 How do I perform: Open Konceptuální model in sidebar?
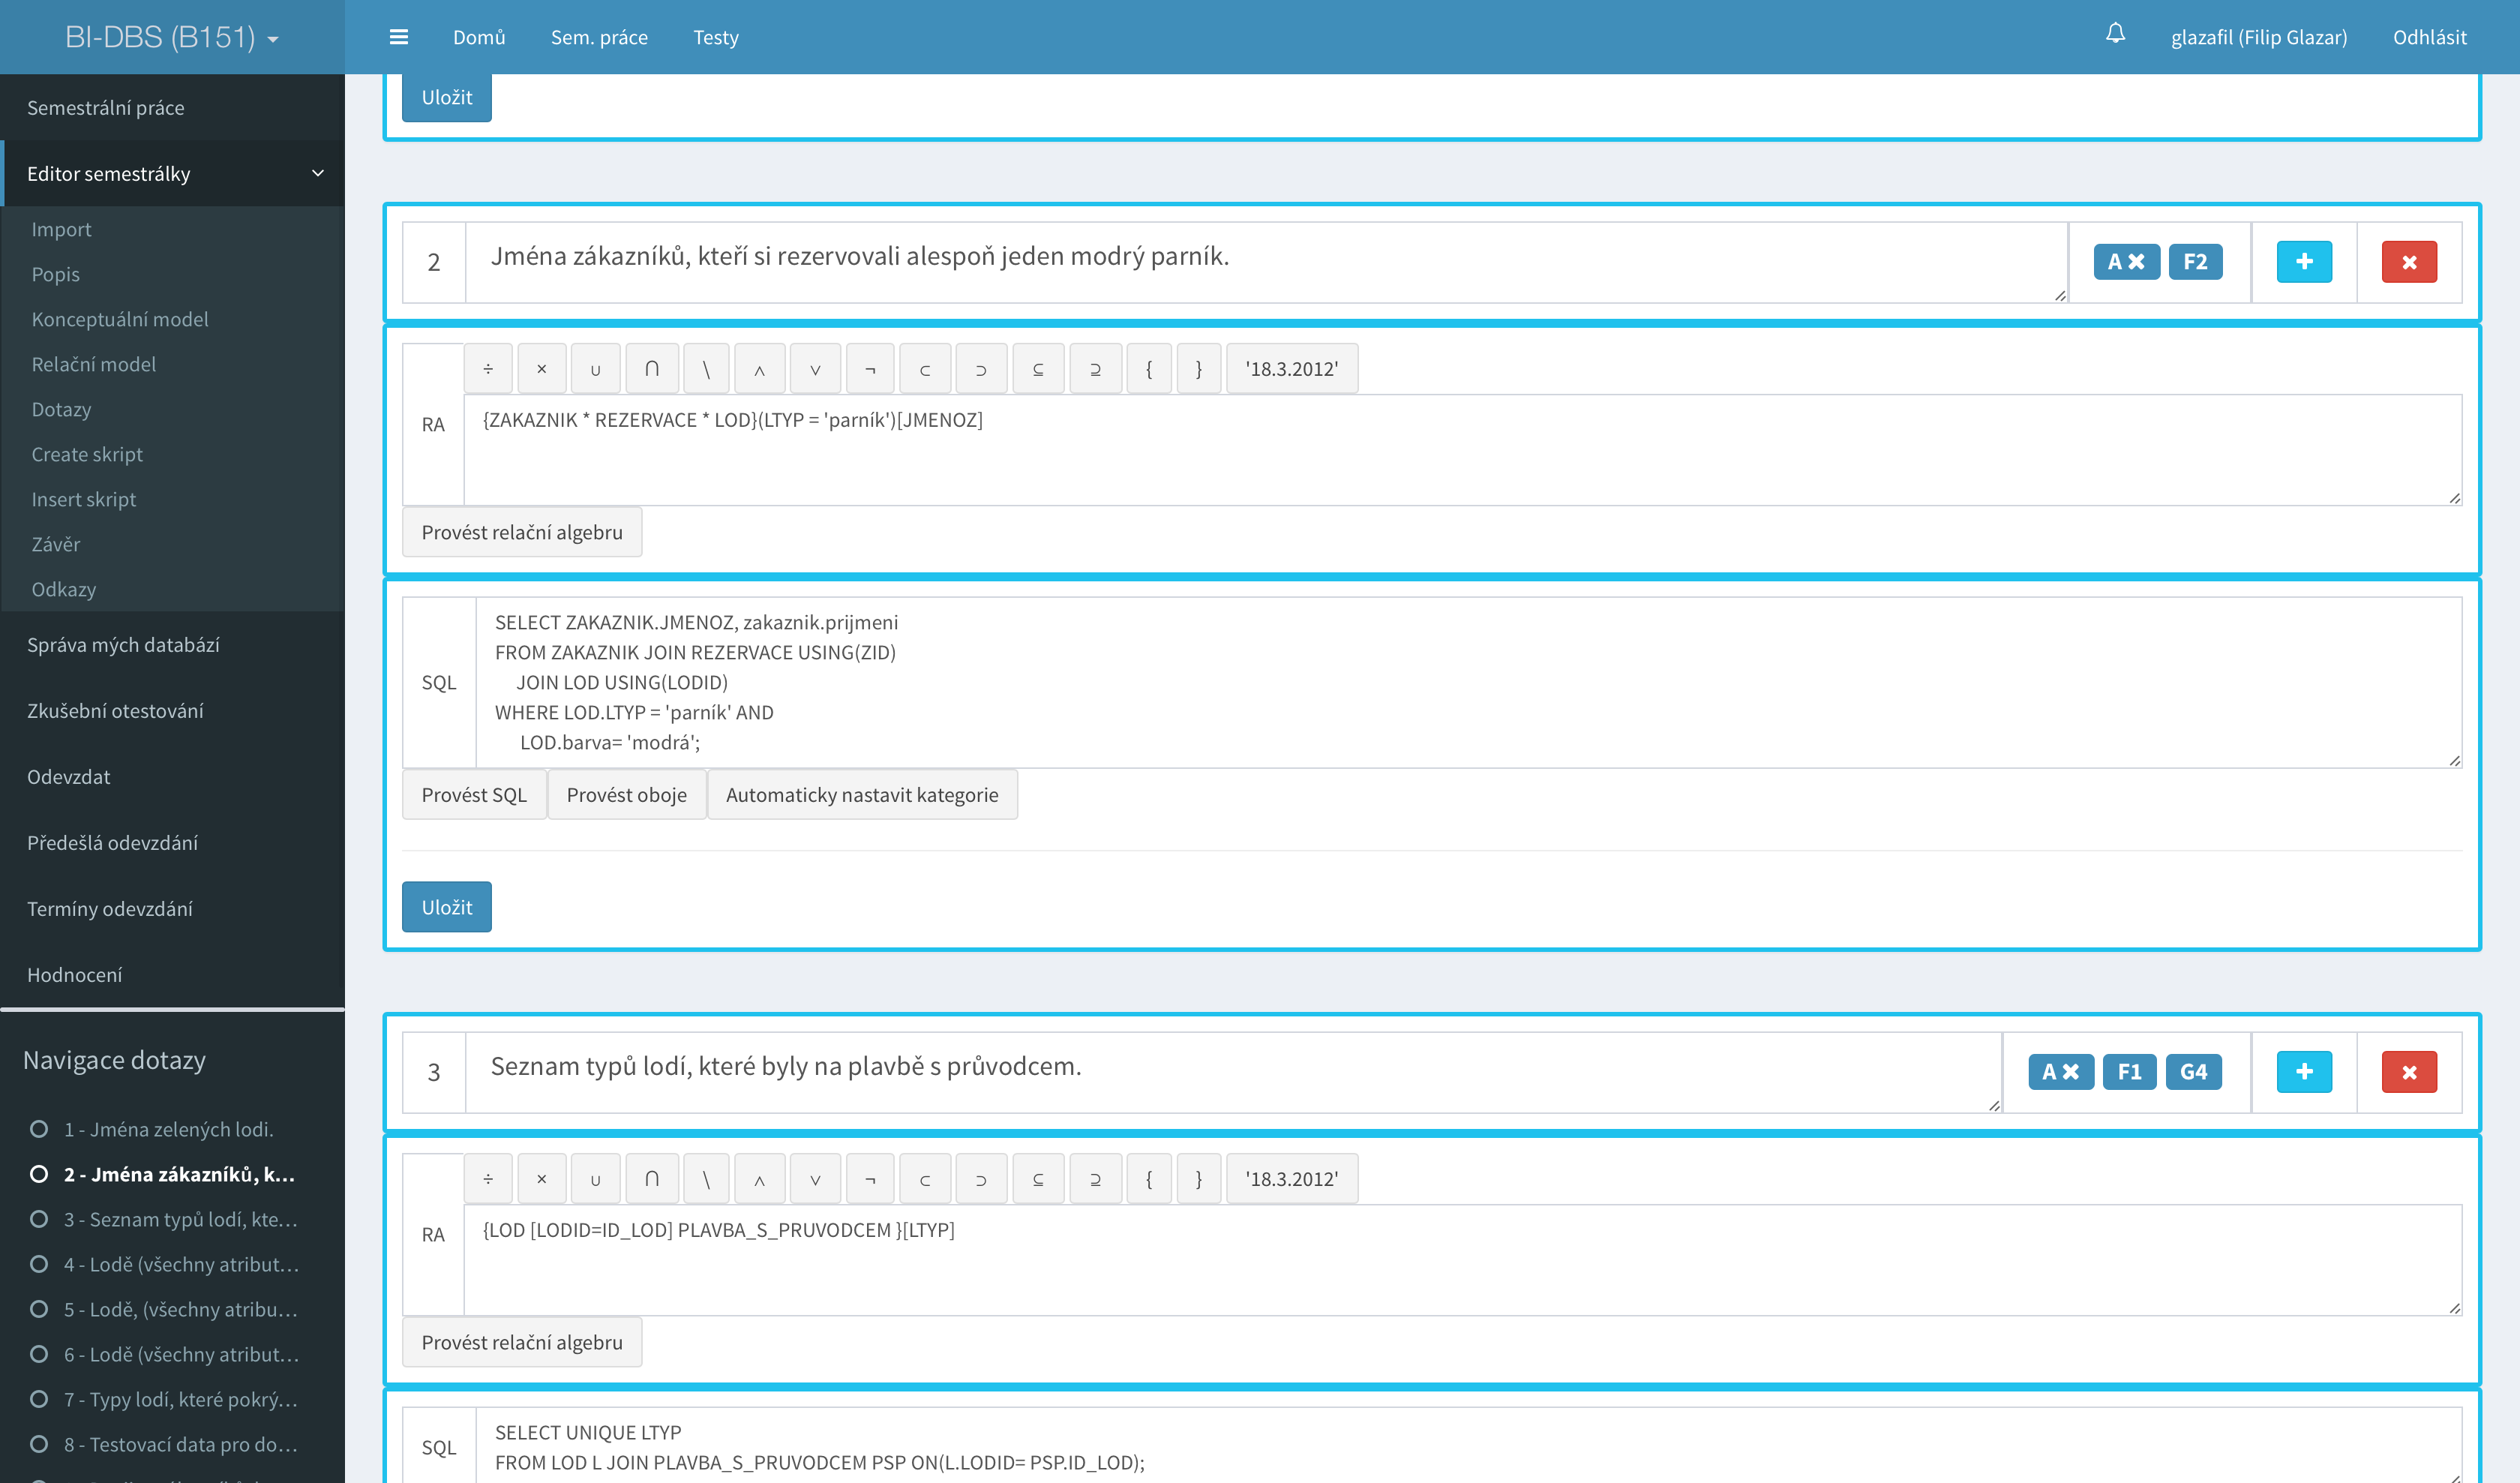click(120, 319)
